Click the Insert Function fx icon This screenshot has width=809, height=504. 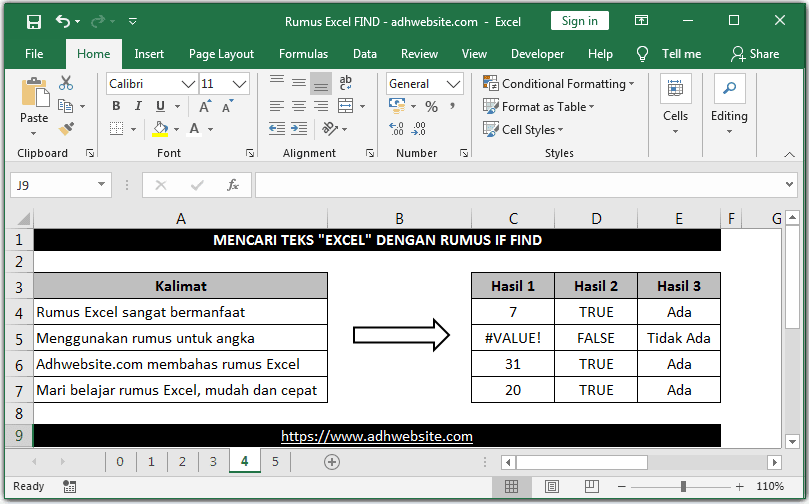[233, 185]
